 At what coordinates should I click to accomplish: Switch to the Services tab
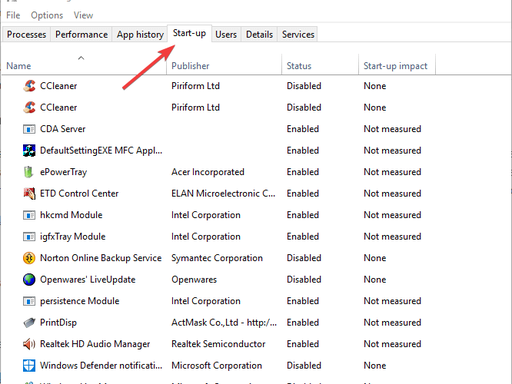[x=298, y=34]
